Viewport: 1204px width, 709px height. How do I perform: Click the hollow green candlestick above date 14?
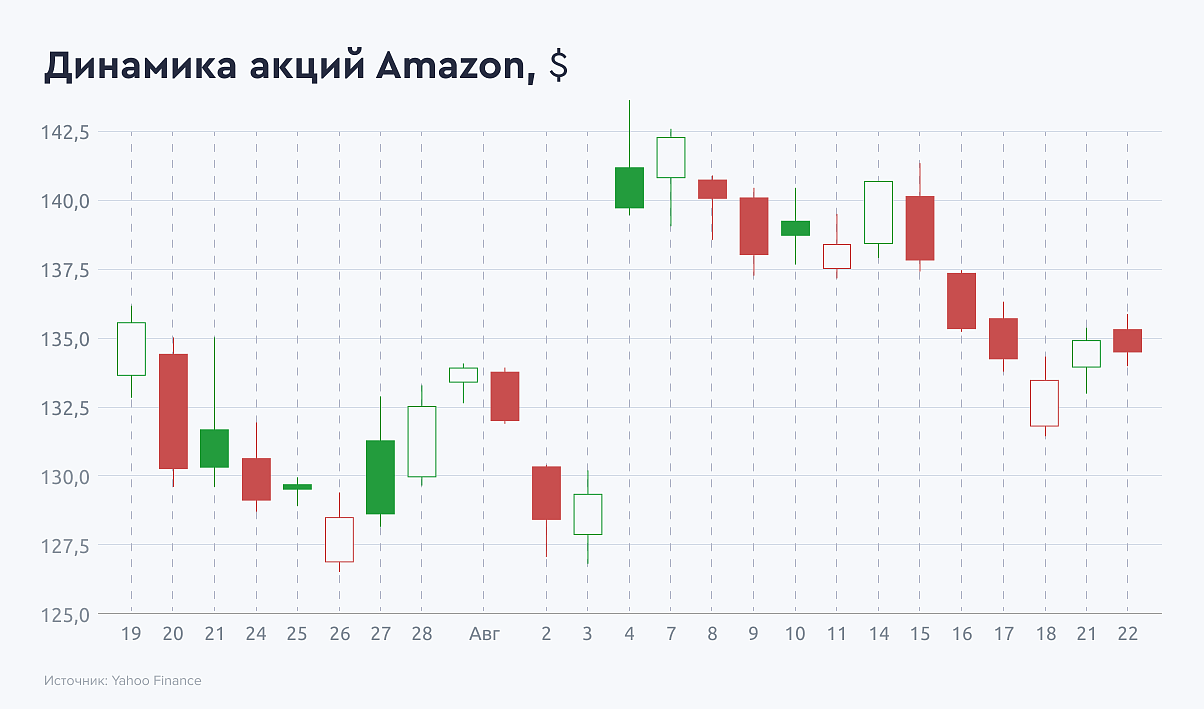click(x=878, y=212)
